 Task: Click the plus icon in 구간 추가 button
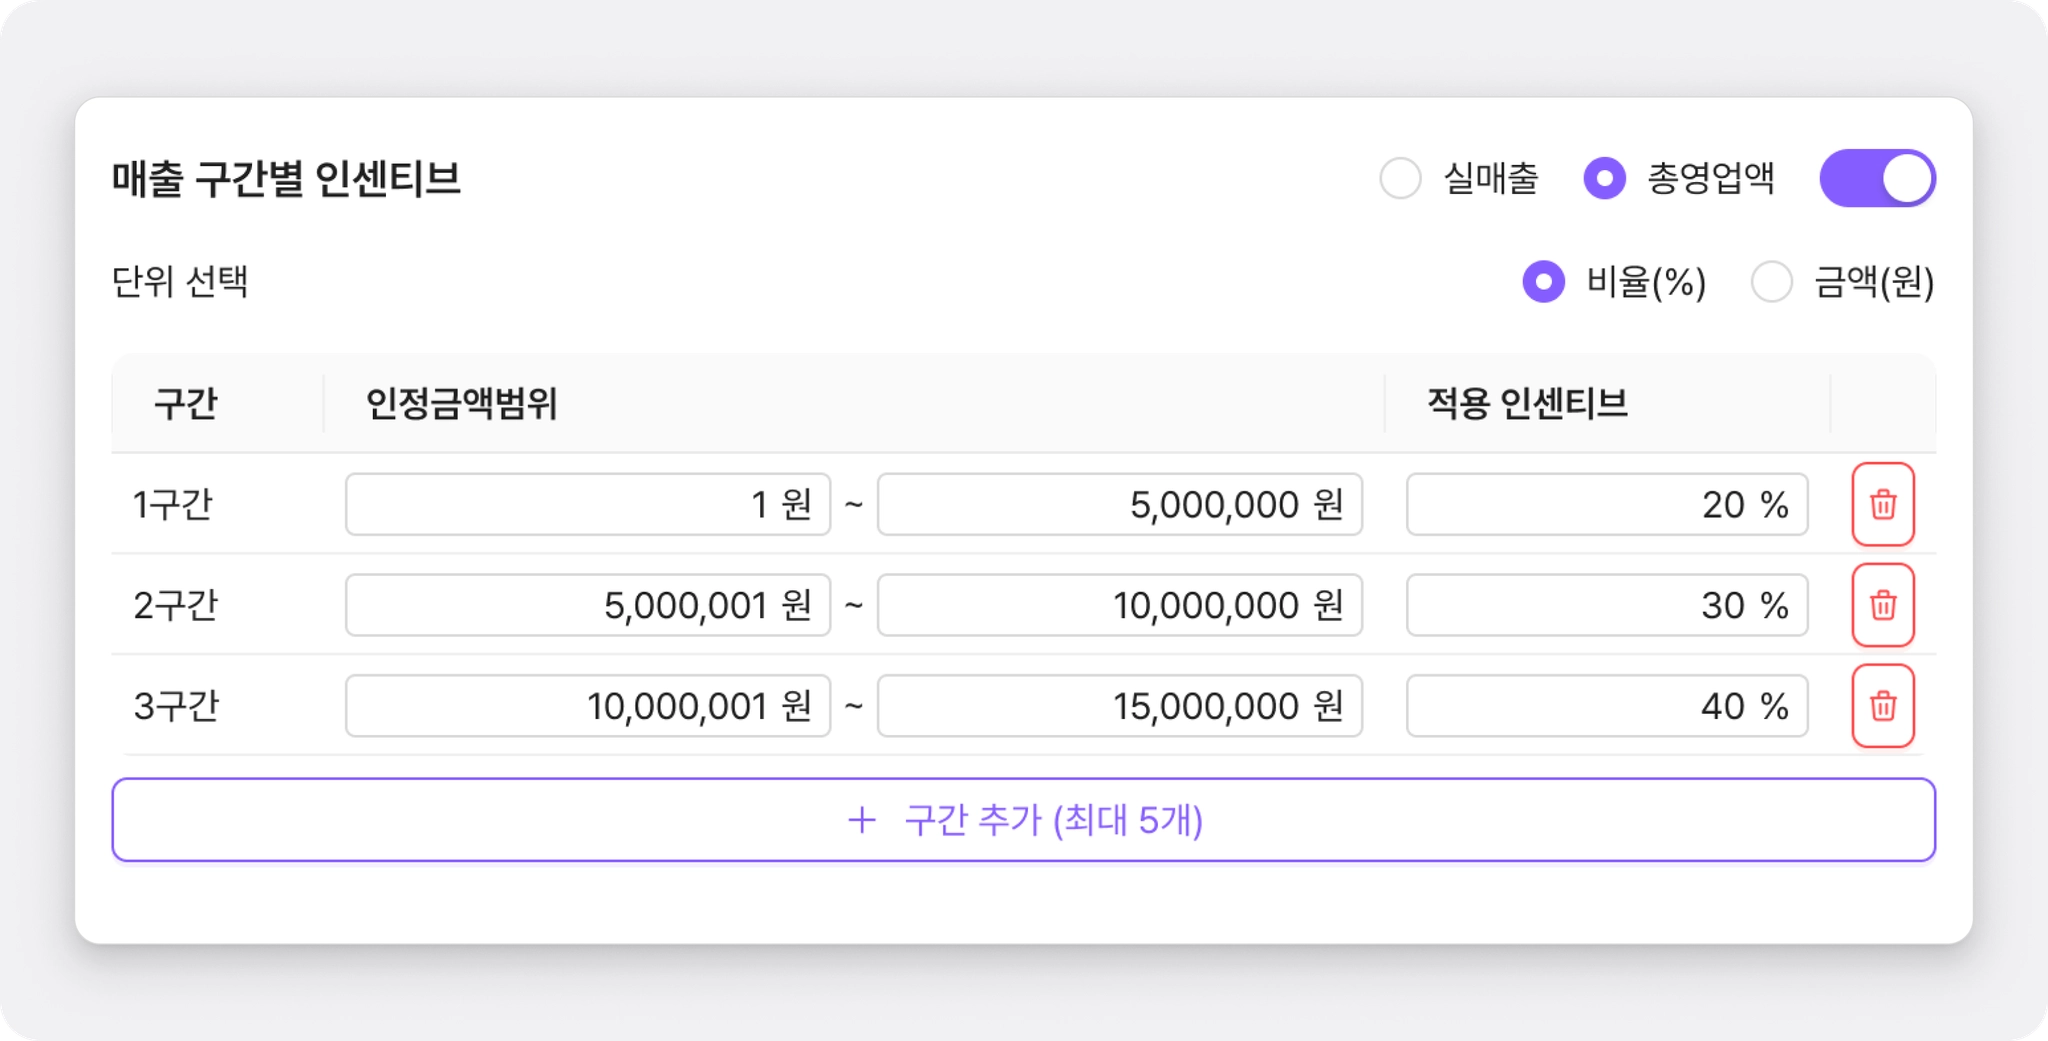click(862, 820)
